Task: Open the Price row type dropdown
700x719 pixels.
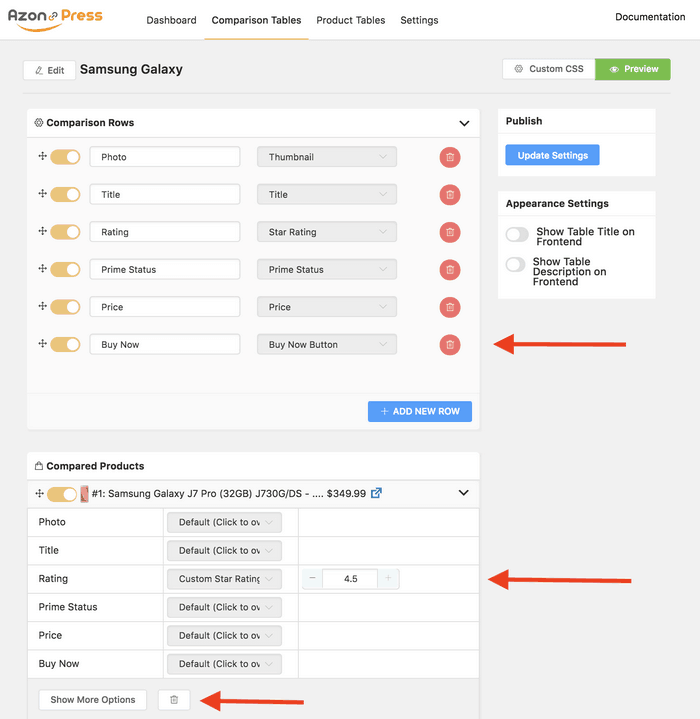Action: pyautogui.click(x=327, y=307)
